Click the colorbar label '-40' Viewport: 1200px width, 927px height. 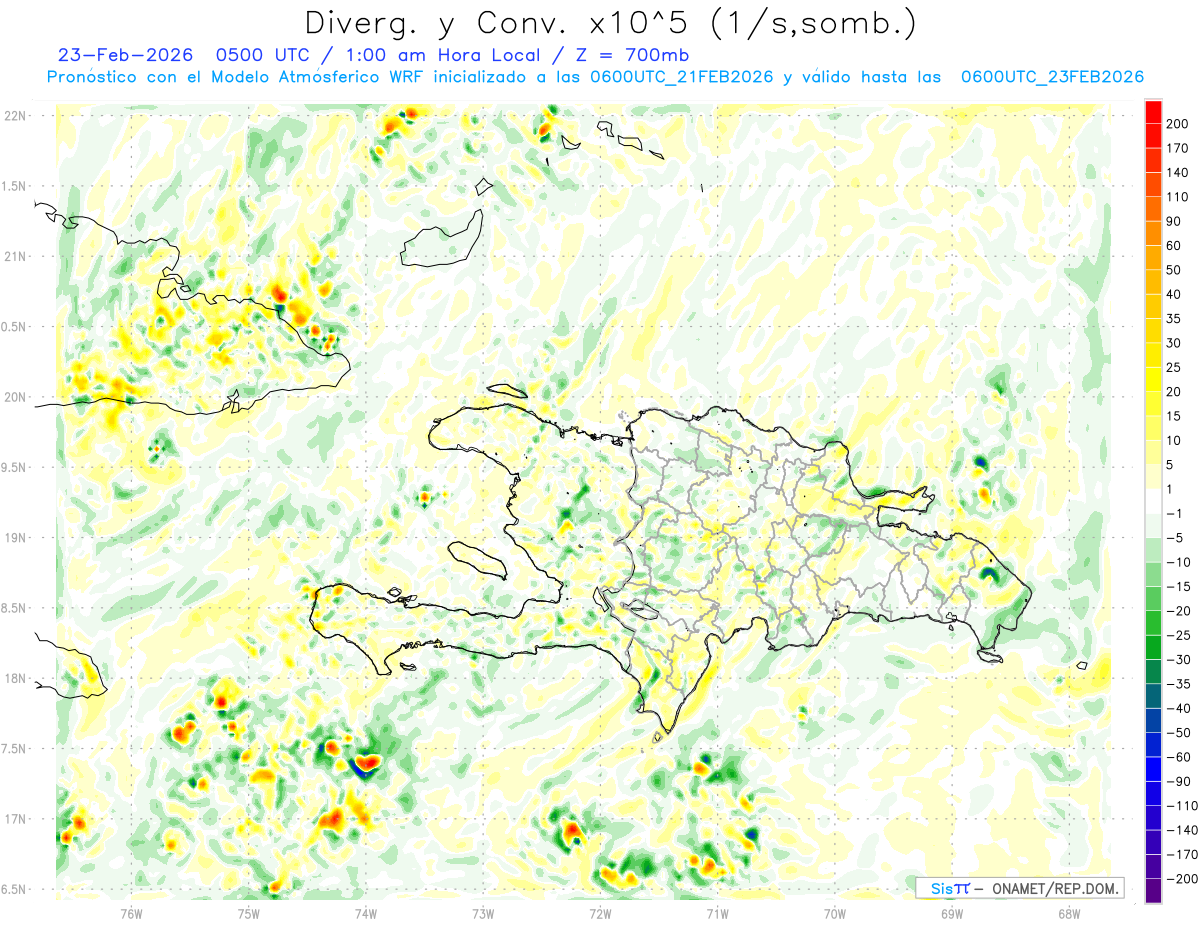pos(1180,709)
